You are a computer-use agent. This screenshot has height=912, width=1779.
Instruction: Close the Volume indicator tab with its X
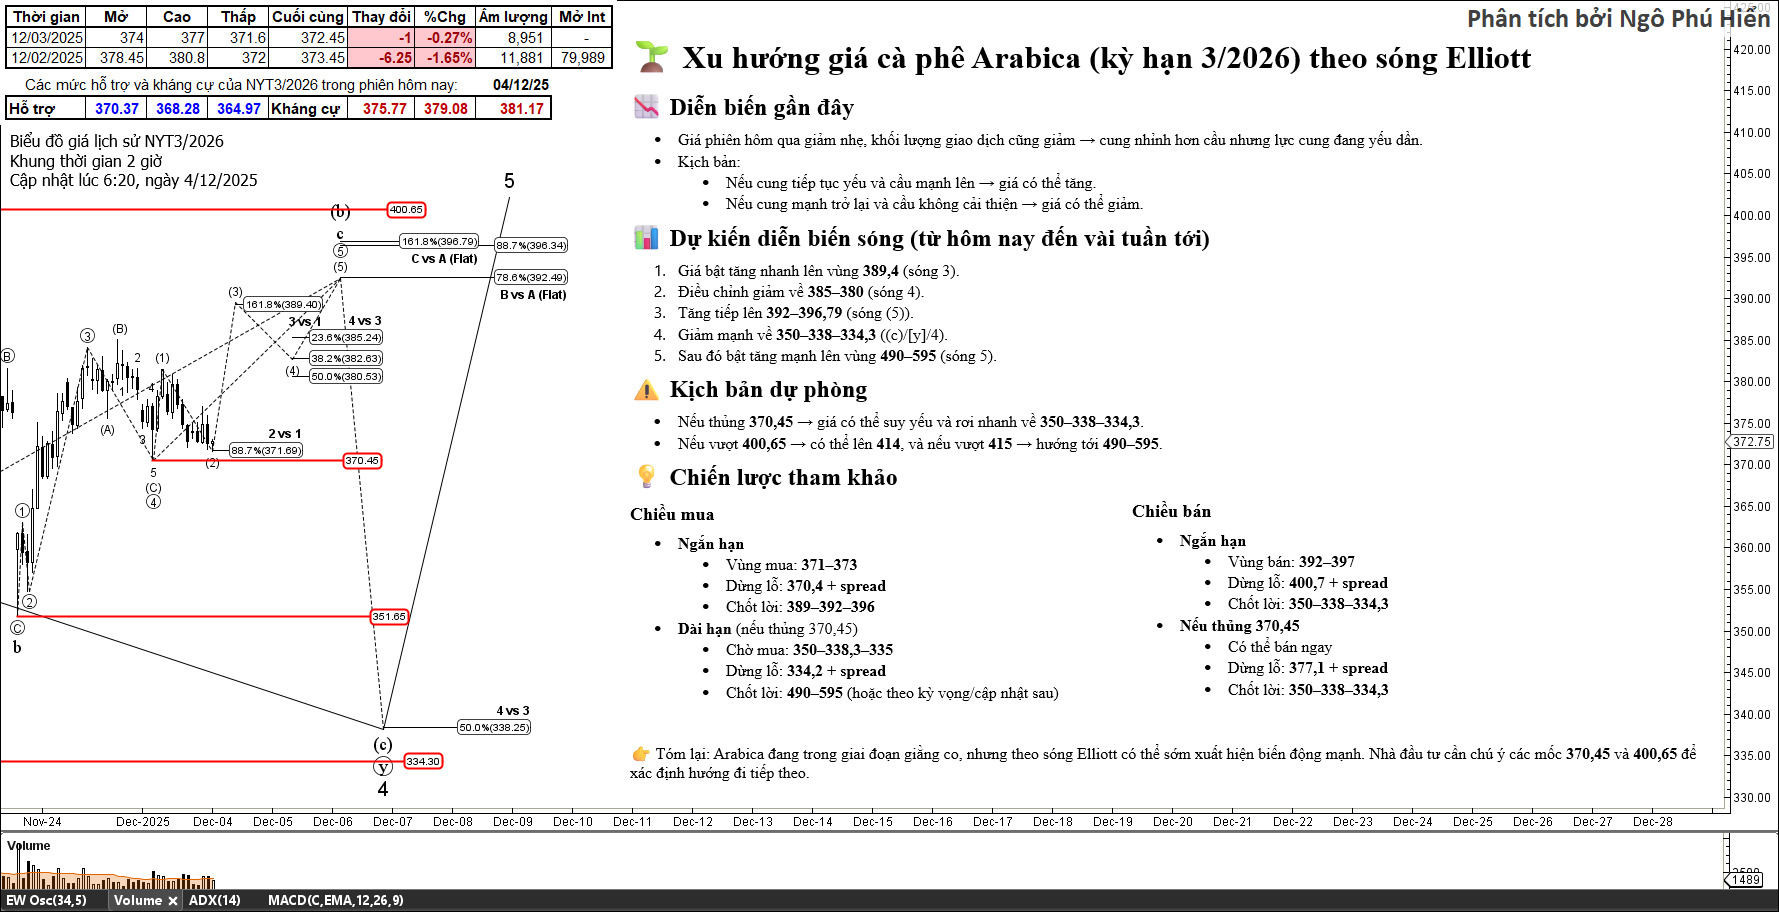[x=172, y=901]
